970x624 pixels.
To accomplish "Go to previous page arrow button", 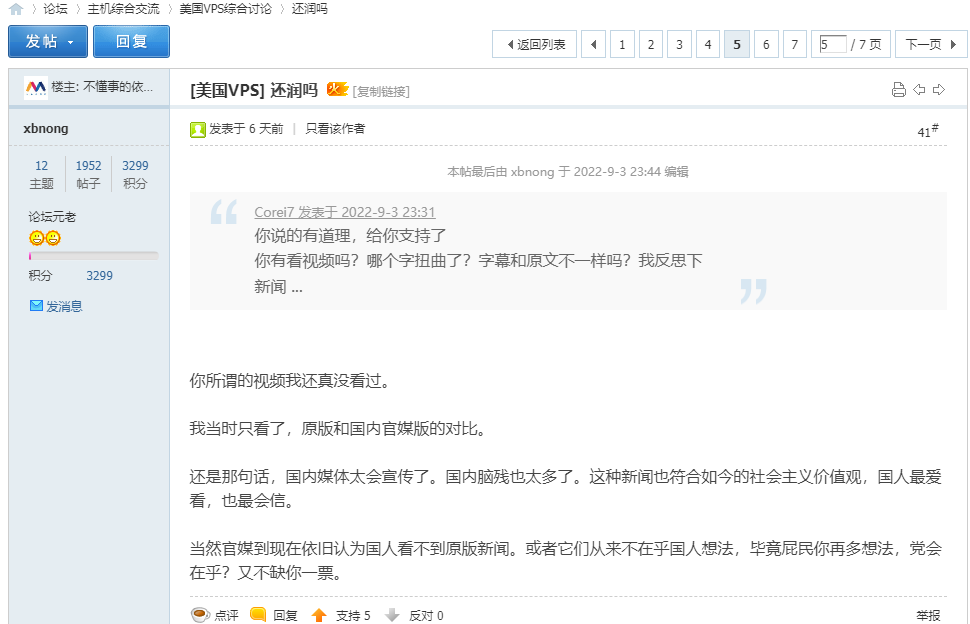I will [593, 44].
